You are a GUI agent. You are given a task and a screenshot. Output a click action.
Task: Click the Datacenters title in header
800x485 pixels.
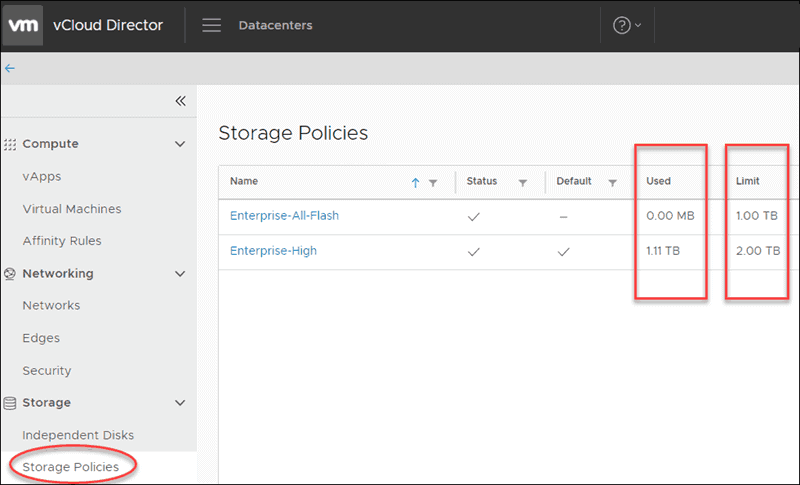tap(276, 25)
